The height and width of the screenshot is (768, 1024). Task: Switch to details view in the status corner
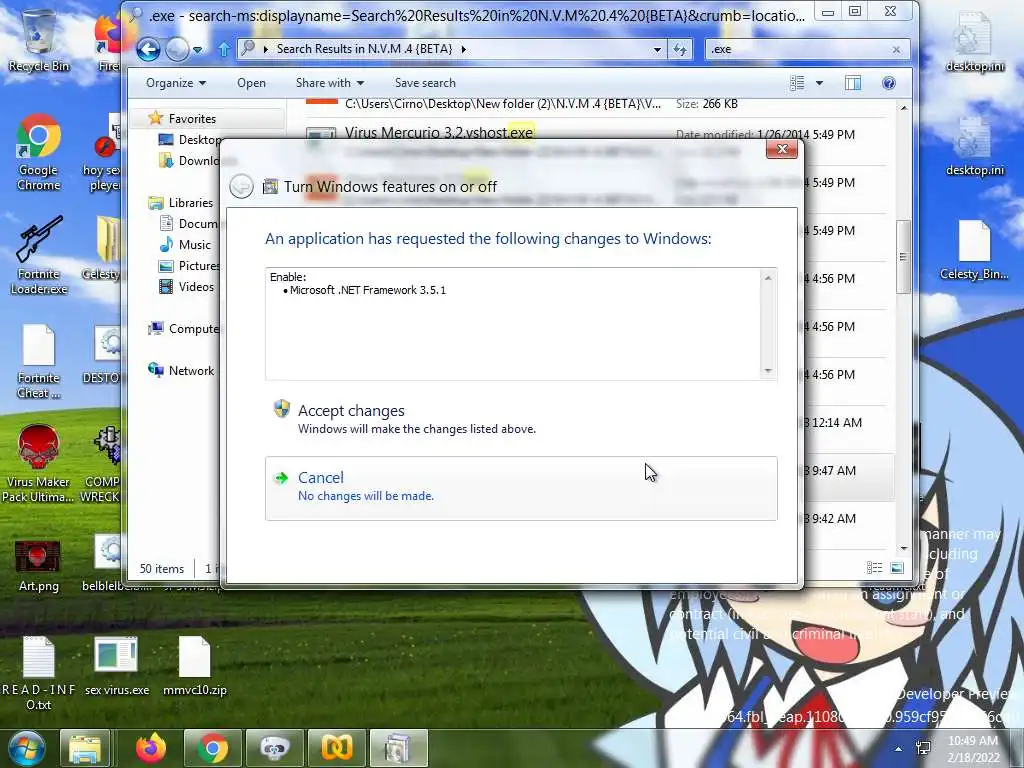pos(874,568)
